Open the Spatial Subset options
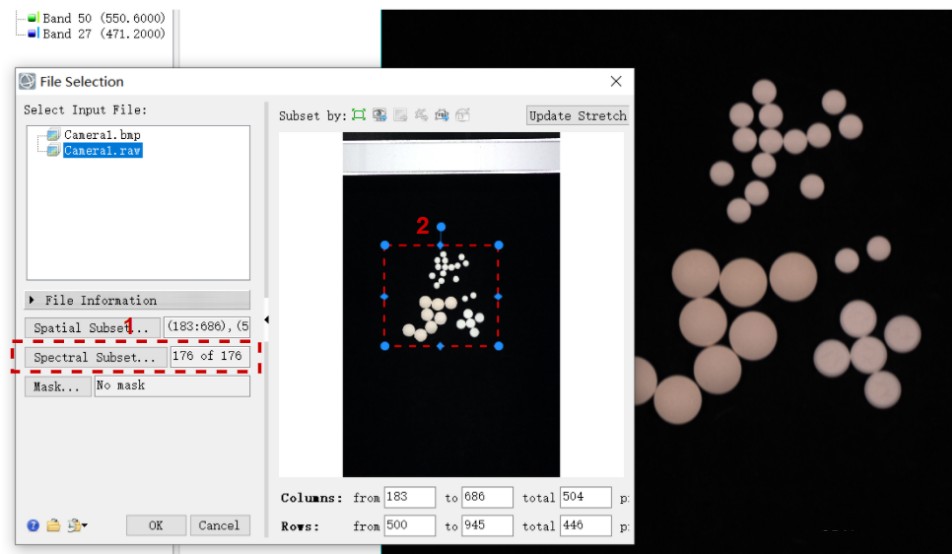 click(x=92, y=327)
